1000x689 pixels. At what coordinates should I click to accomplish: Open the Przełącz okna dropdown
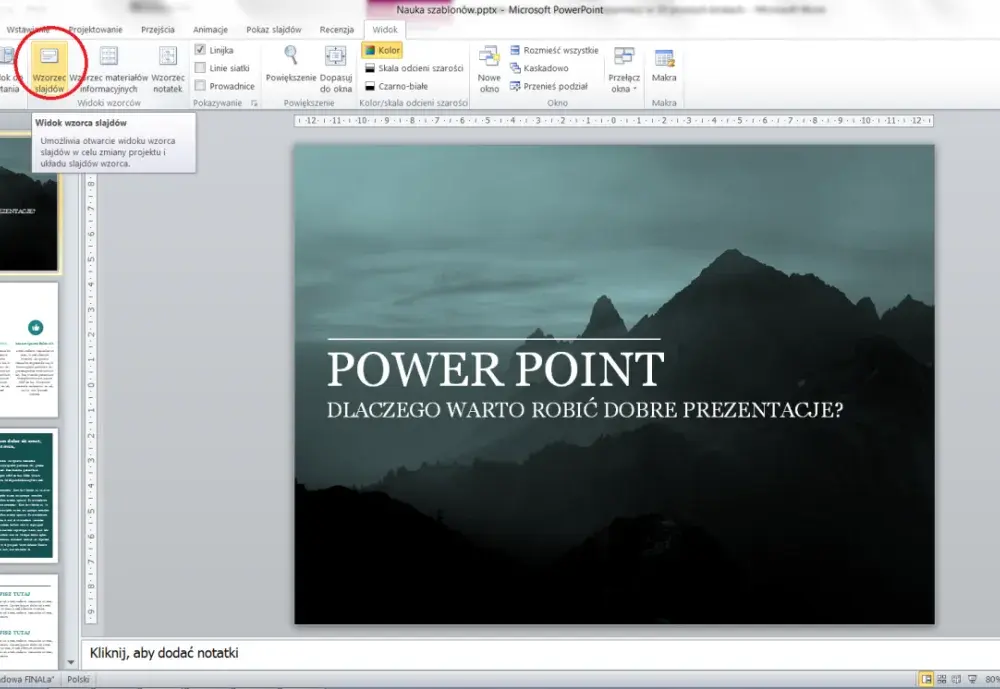pos(624,70)
